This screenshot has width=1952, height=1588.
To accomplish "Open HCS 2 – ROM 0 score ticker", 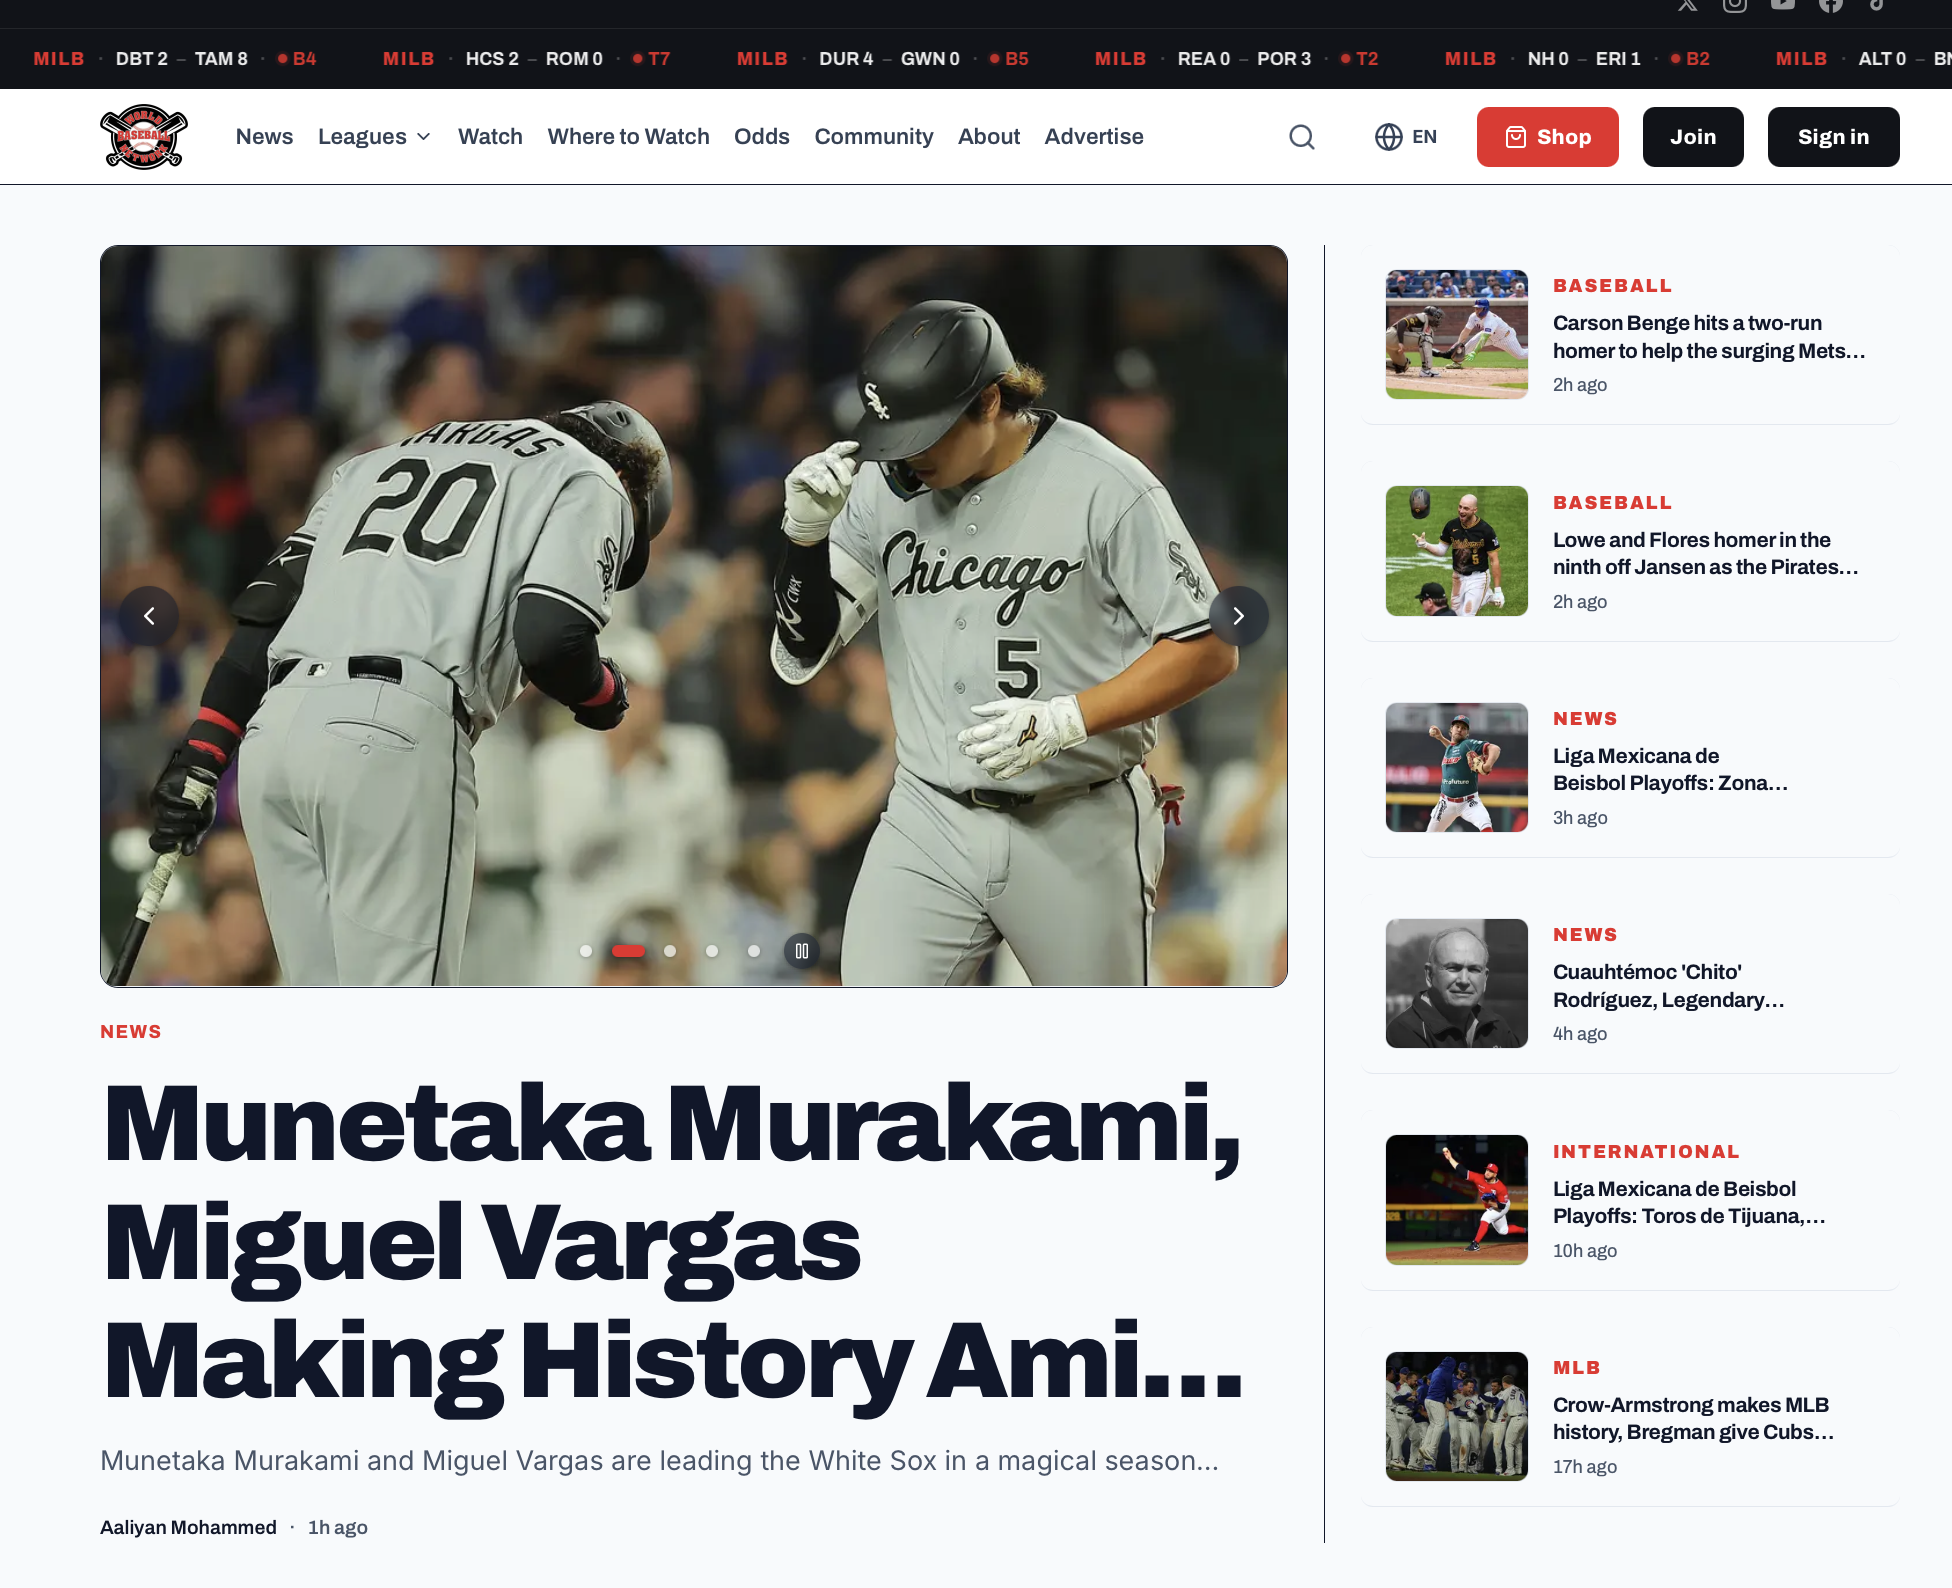I will pyautogui.click(x=526, y=59).
